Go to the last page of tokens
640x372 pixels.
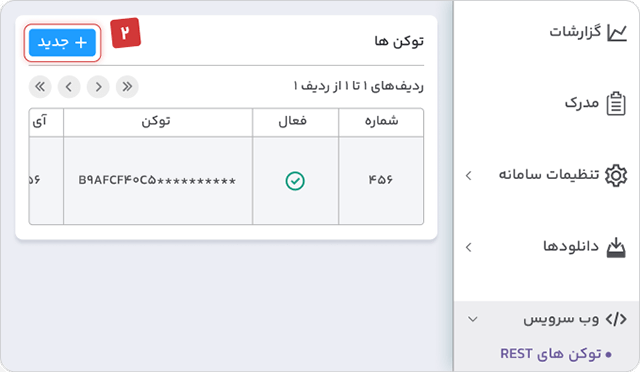[x=40, y=87]
